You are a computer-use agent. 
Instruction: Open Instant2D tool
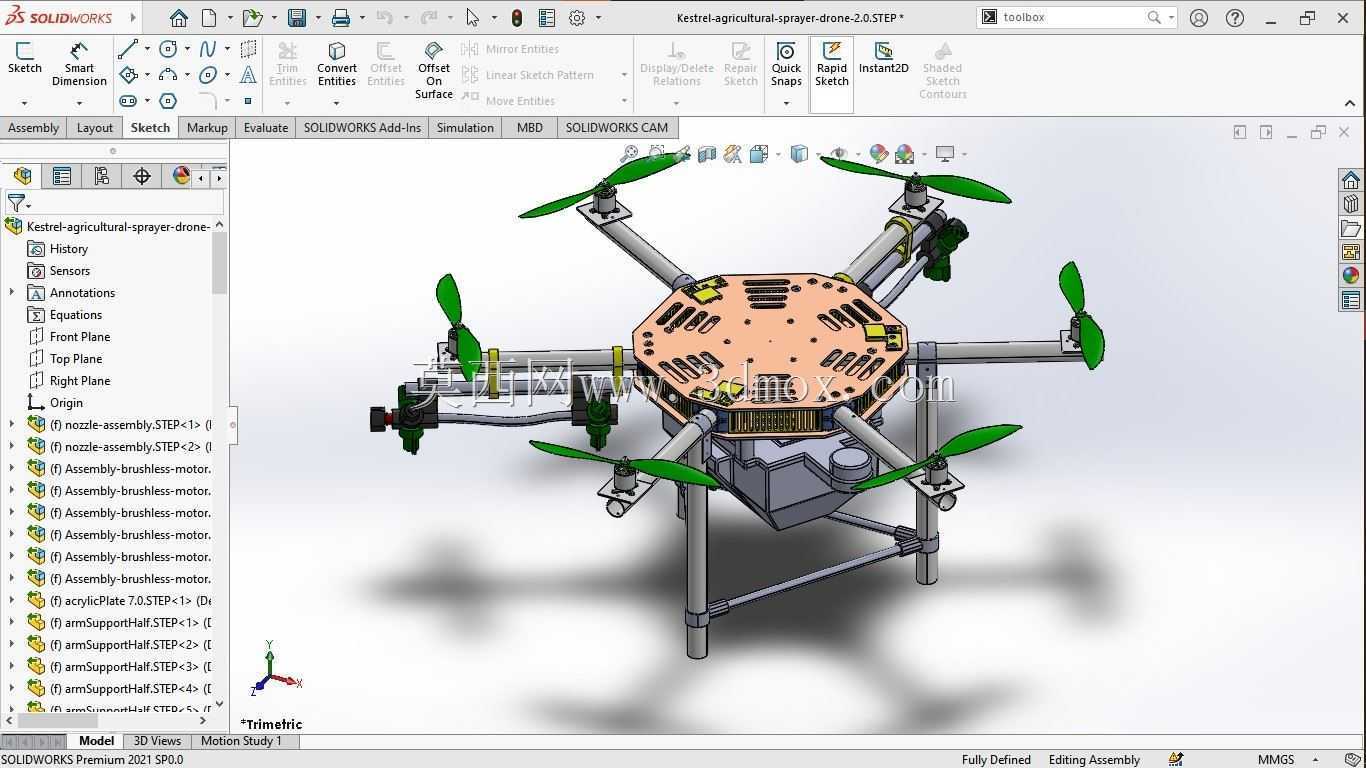tap(883, 58)
